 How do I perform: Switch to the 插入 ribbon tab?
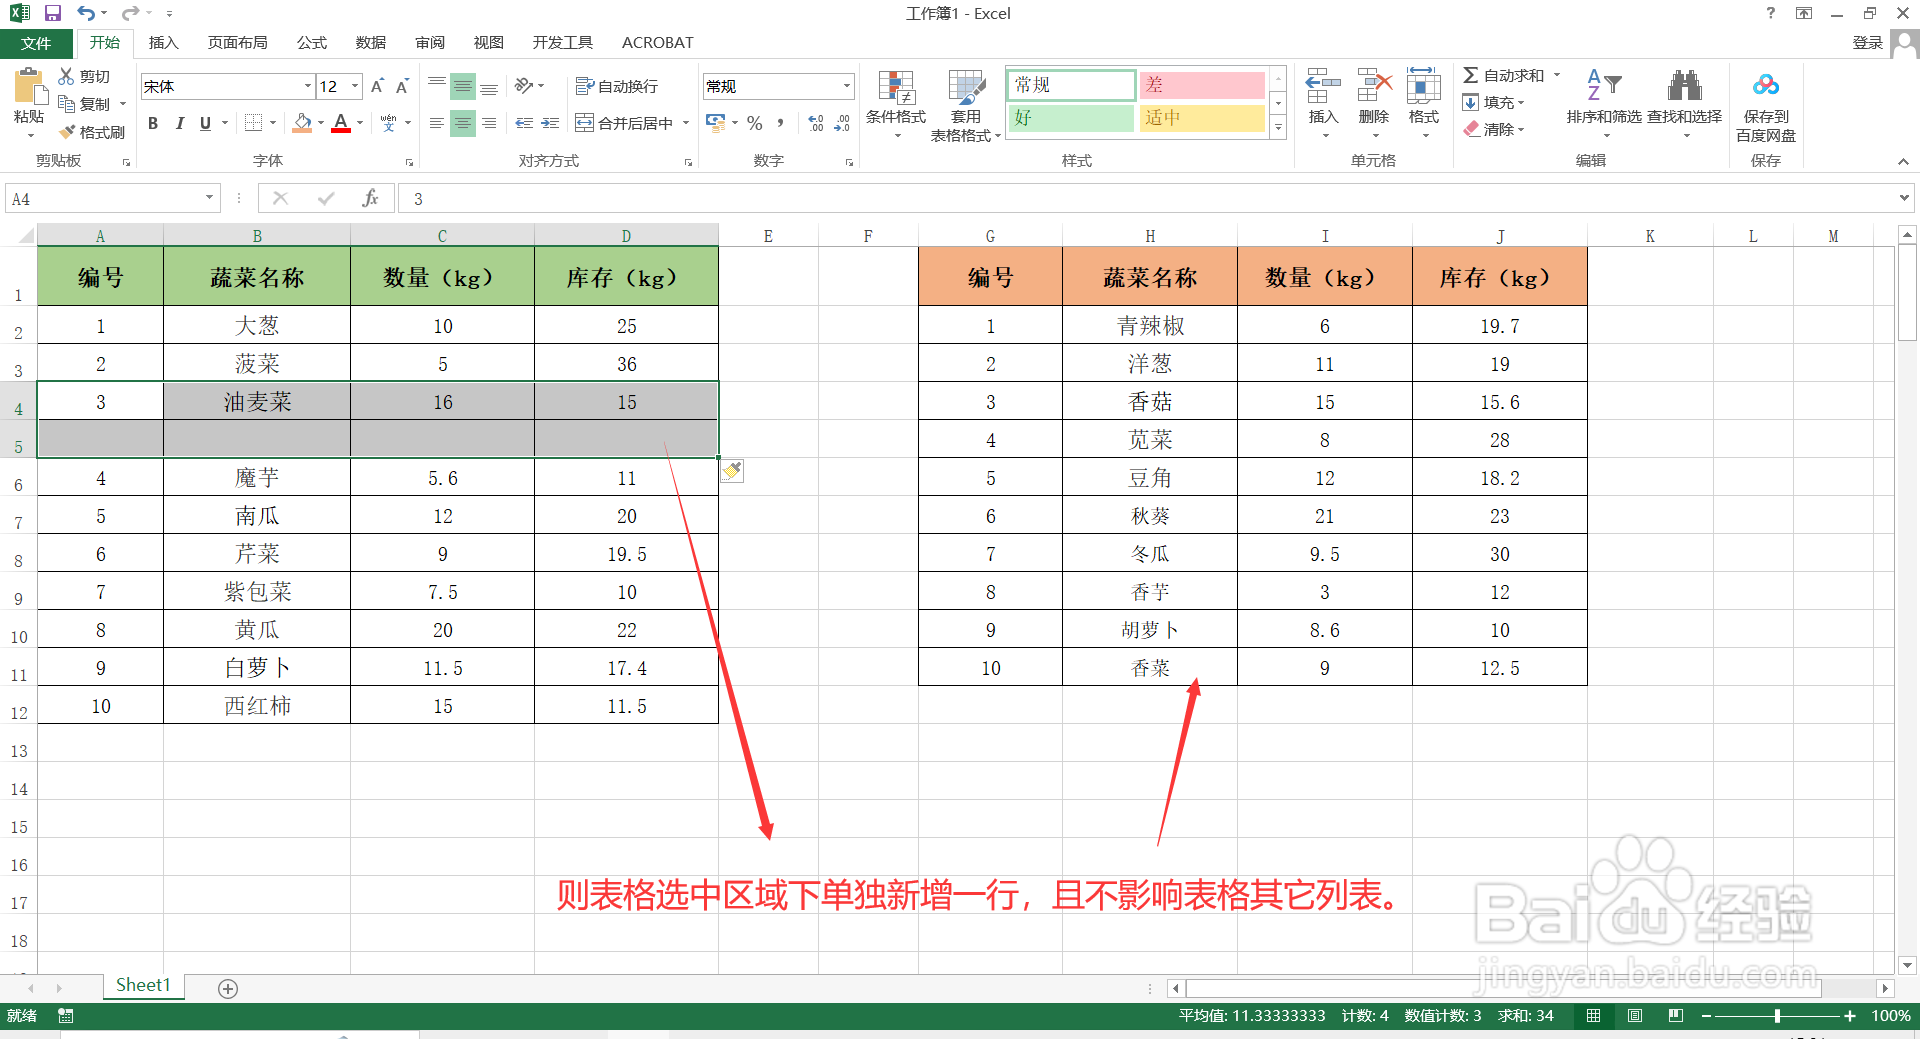(163, 42)
